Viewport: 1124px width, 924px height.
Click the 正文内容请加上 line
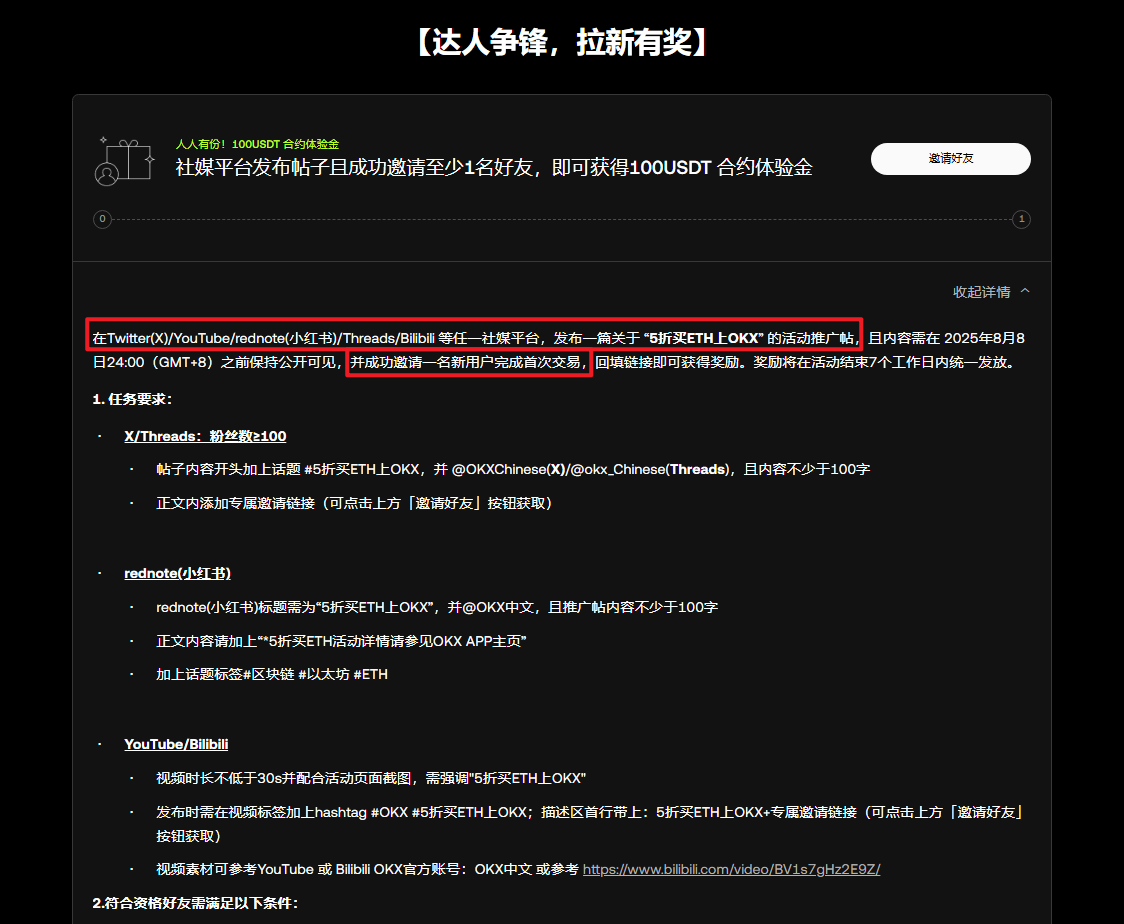(x=341, y=641)
